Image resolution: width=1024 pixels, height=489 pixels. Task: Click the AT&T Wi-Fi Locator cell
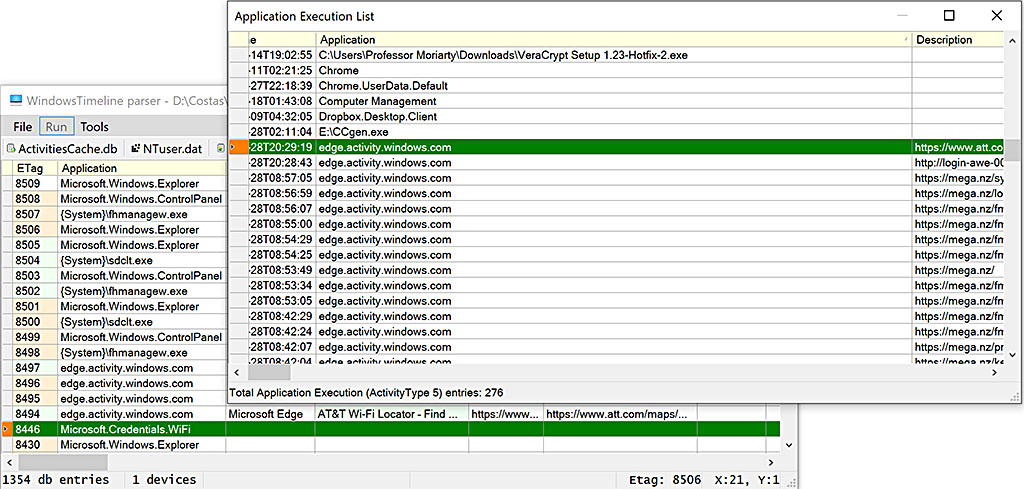tap(392, 414)
